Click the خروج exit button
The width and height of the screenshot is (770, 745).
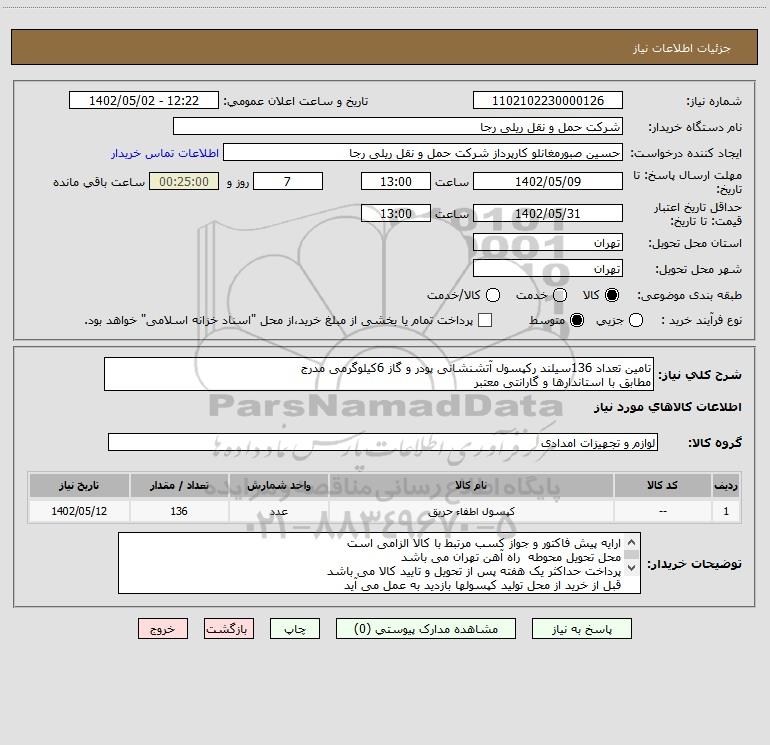[163, 629]
